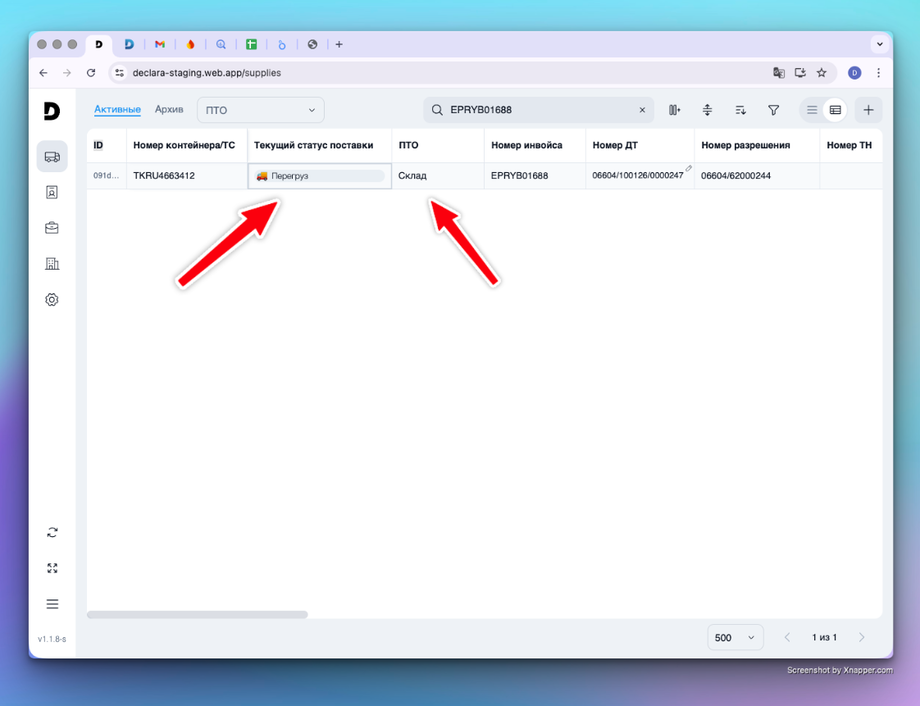Open the Chrome profile avatar D
This screenshot has height=706, width=920.
click(x=854, y=73)
